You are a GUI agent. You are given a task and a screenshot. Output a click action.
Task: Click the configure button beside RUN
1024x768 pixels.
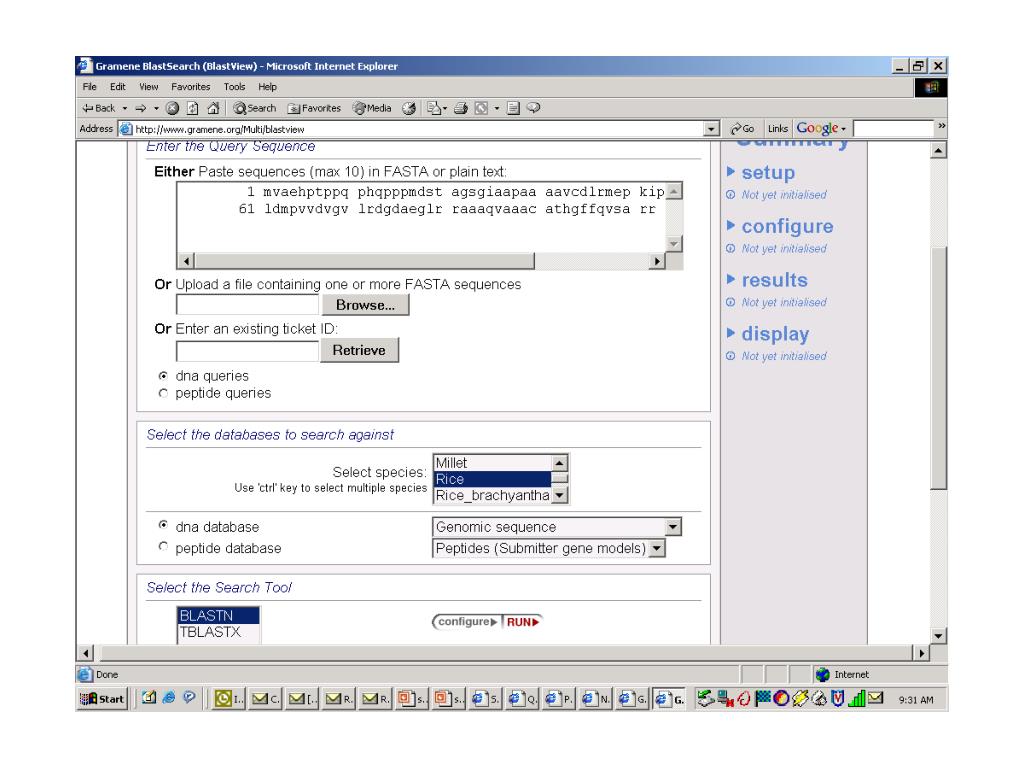pyautogui.click(x=466, y=622)
